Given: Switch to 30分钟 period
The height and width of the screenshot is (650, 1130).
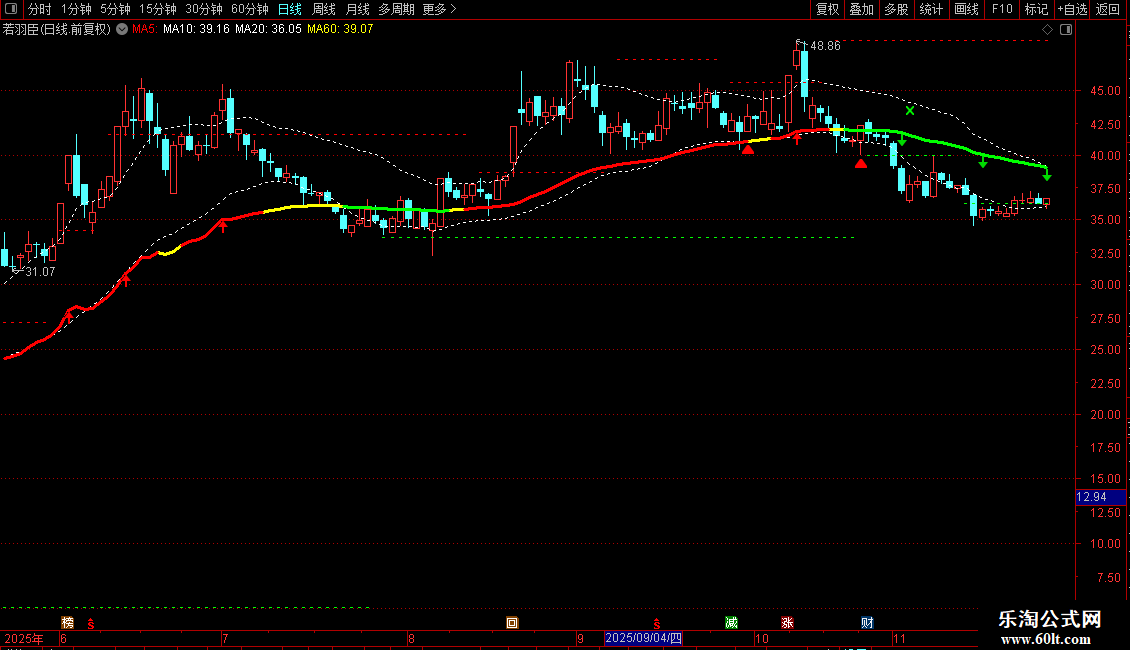Looking at the screenshot, I should point(203,9).
